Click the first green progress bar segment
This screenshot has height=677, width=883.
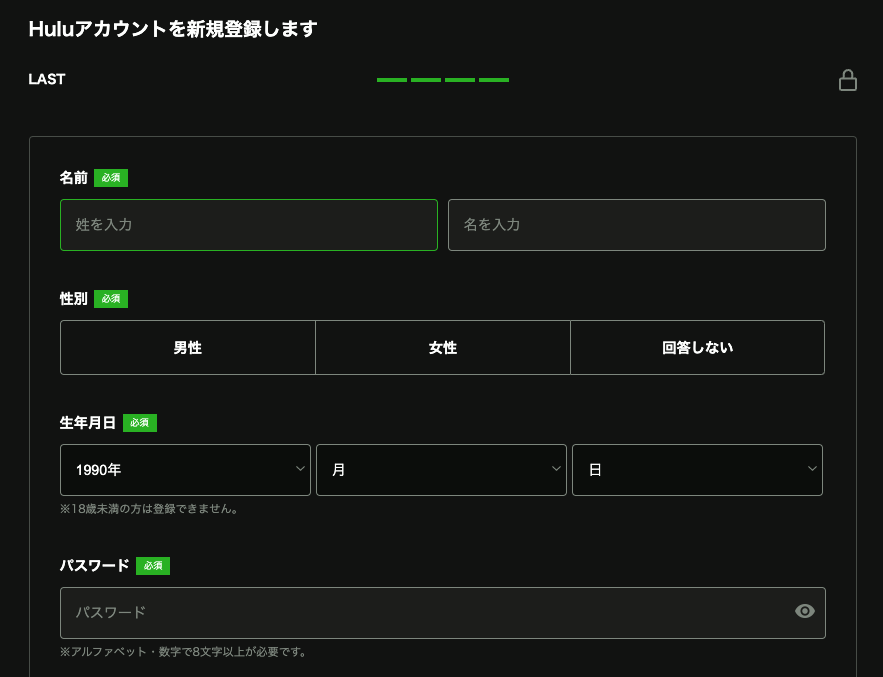click(x=392, y=80)
